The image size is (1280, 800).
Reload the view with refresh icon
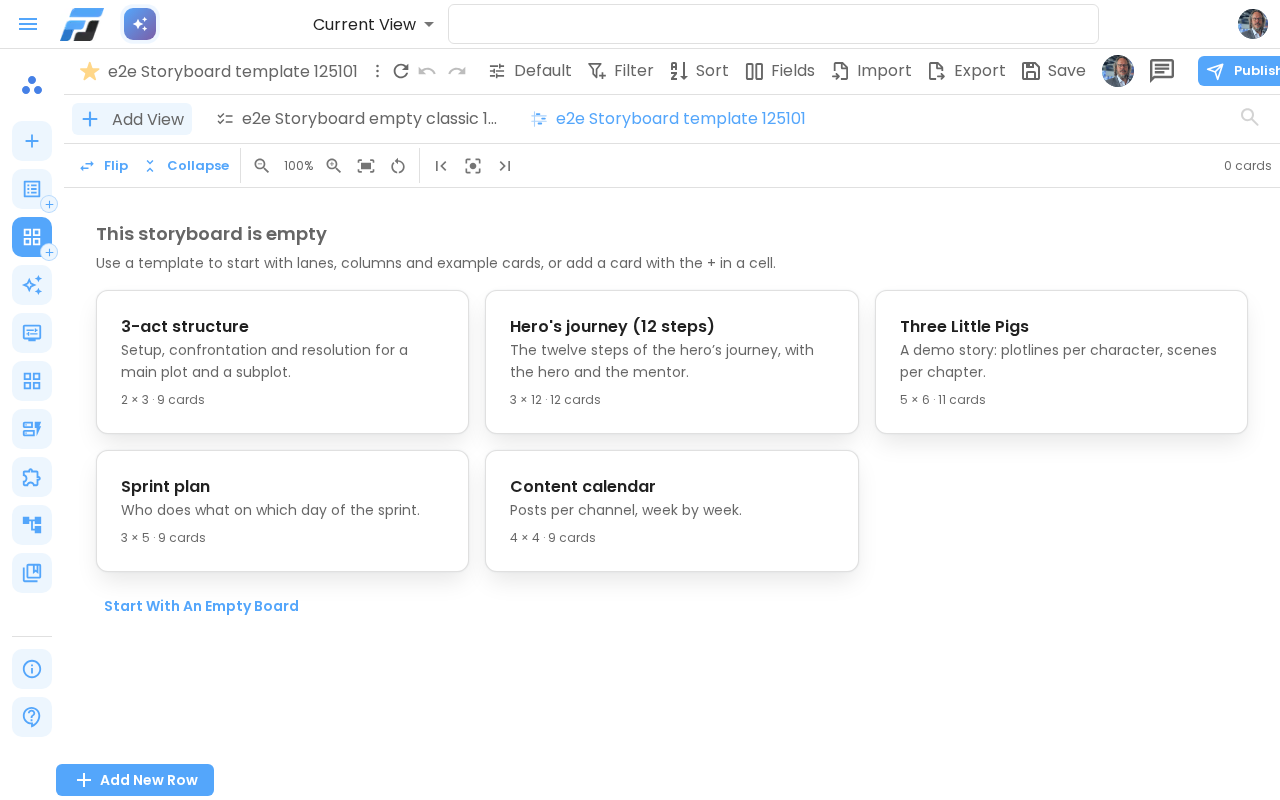click(401, 71)
